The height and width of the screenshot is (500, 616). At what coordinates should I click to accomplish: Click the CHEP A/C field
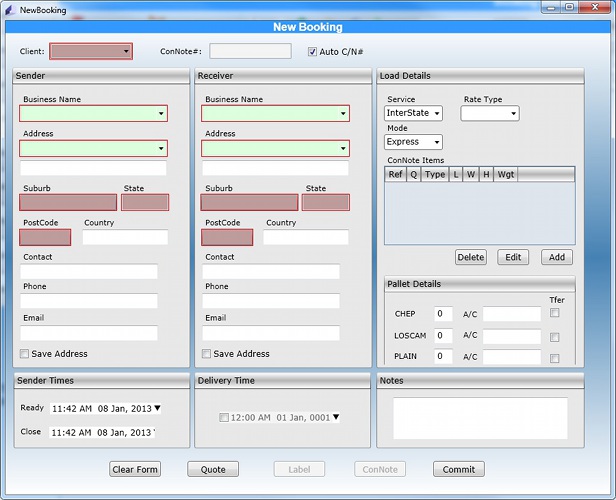(x=512, y=314)
